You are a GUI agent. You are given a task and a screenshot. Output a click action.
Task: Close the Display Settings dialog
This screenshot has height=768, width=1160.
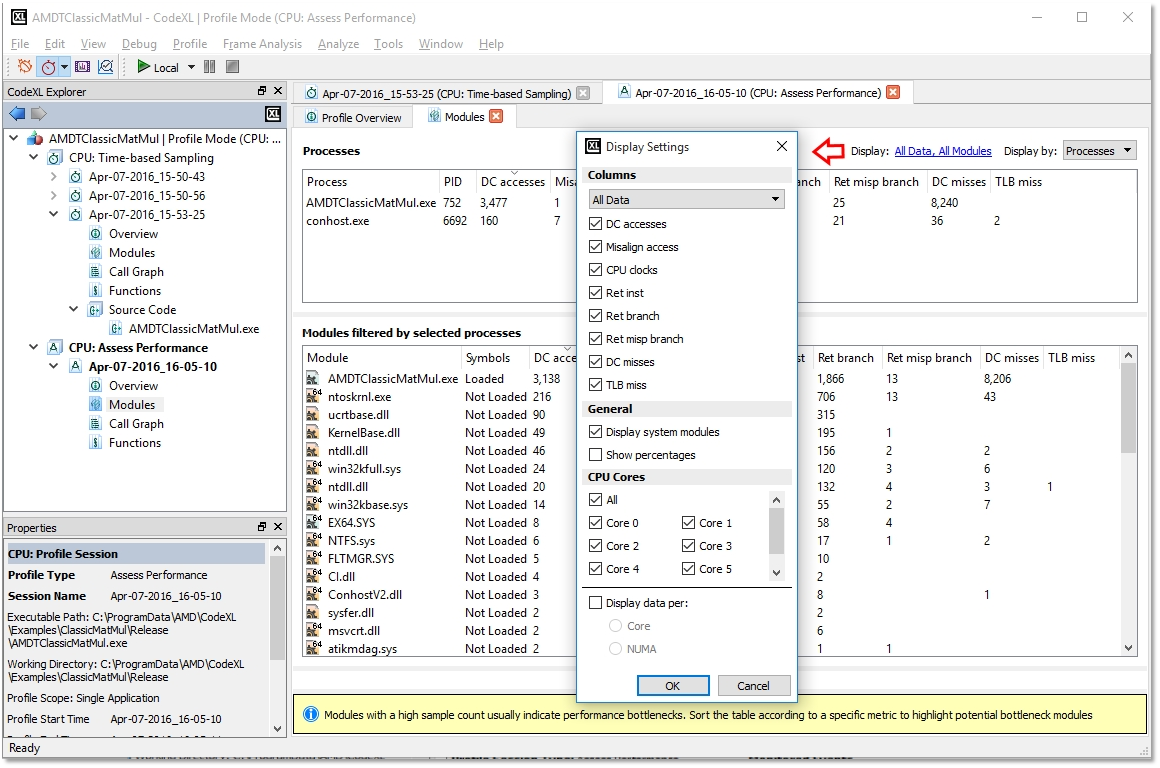click(x=782, y=146)
